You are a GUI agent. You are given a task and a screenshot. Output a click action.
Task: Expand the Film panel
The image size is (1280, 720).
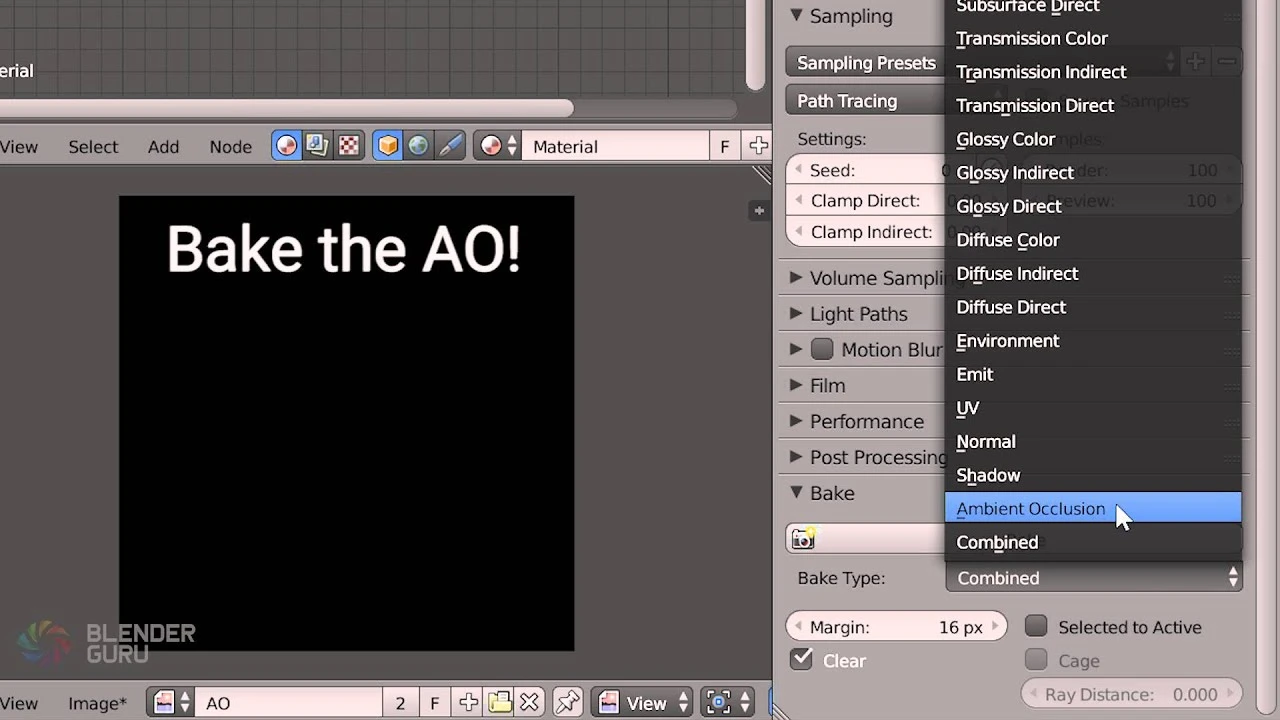[796, 385]
